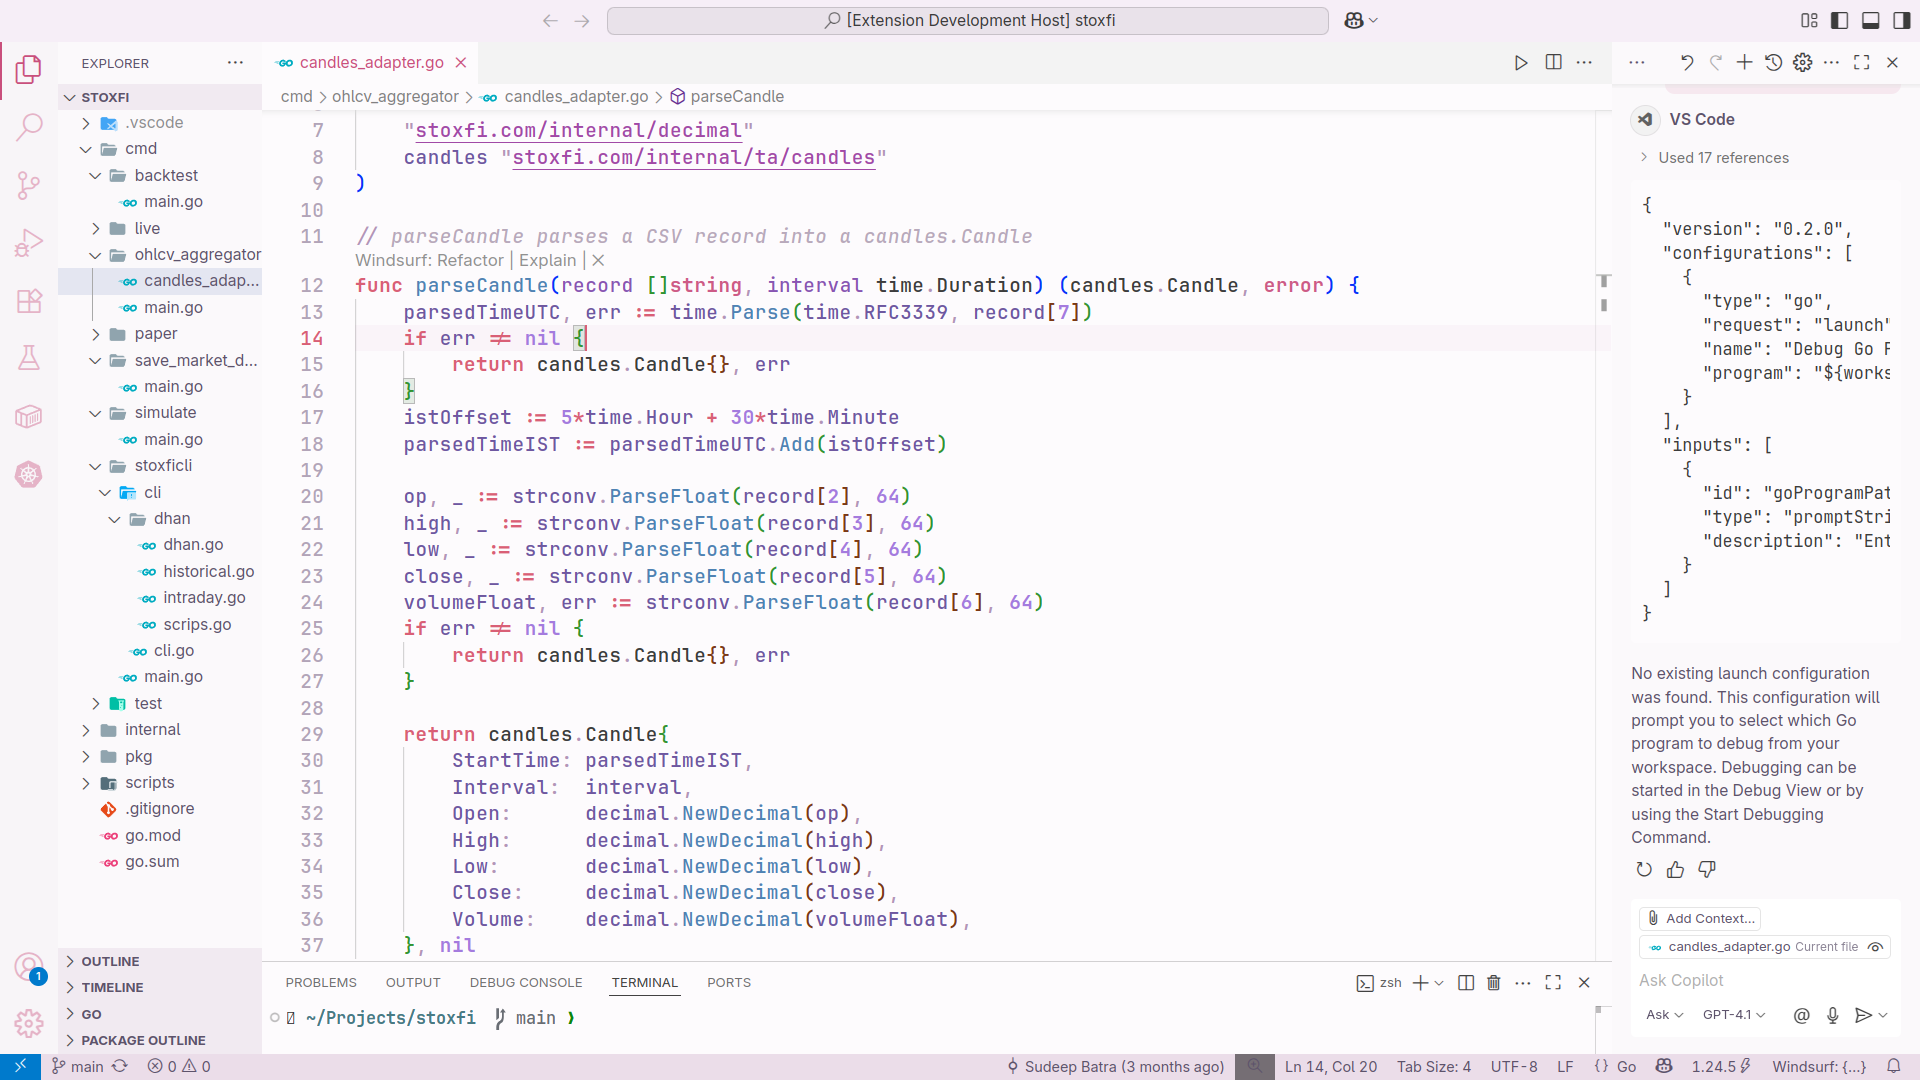Kill terminal with trash icon
The height and width of the screenshot is (1080, 1920).
click(x=1493, y=983)
